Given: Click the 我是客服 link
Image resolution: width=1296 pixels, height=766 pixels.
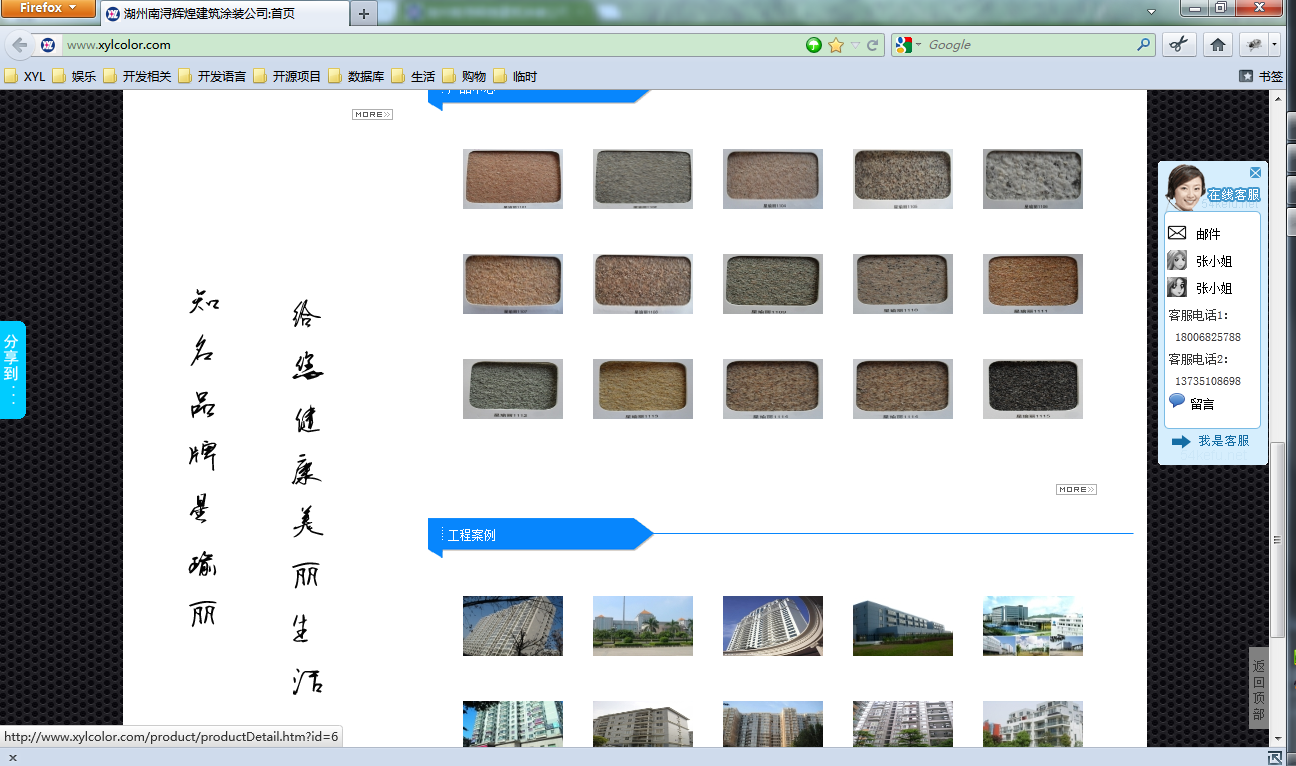Looking at the screenshot, I should 1223,441.
